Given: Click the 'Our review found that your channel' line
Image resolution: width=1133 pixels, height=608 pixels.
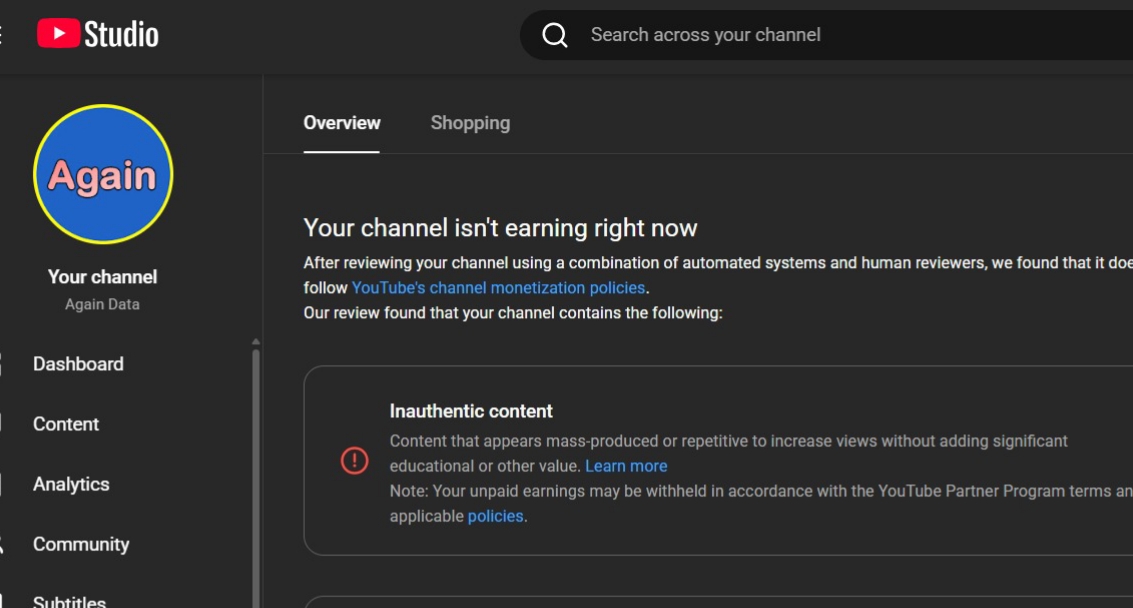Looking at the screenshot, I should (513, 313).
